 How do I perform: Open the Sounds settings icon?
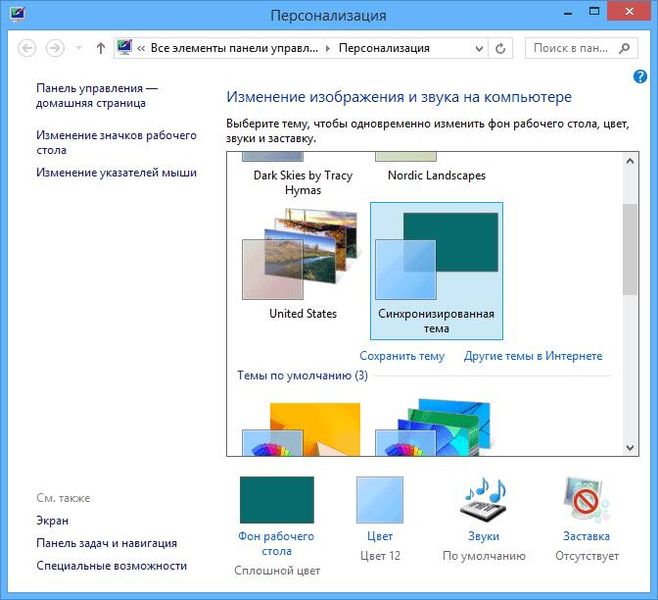[484, 499]
